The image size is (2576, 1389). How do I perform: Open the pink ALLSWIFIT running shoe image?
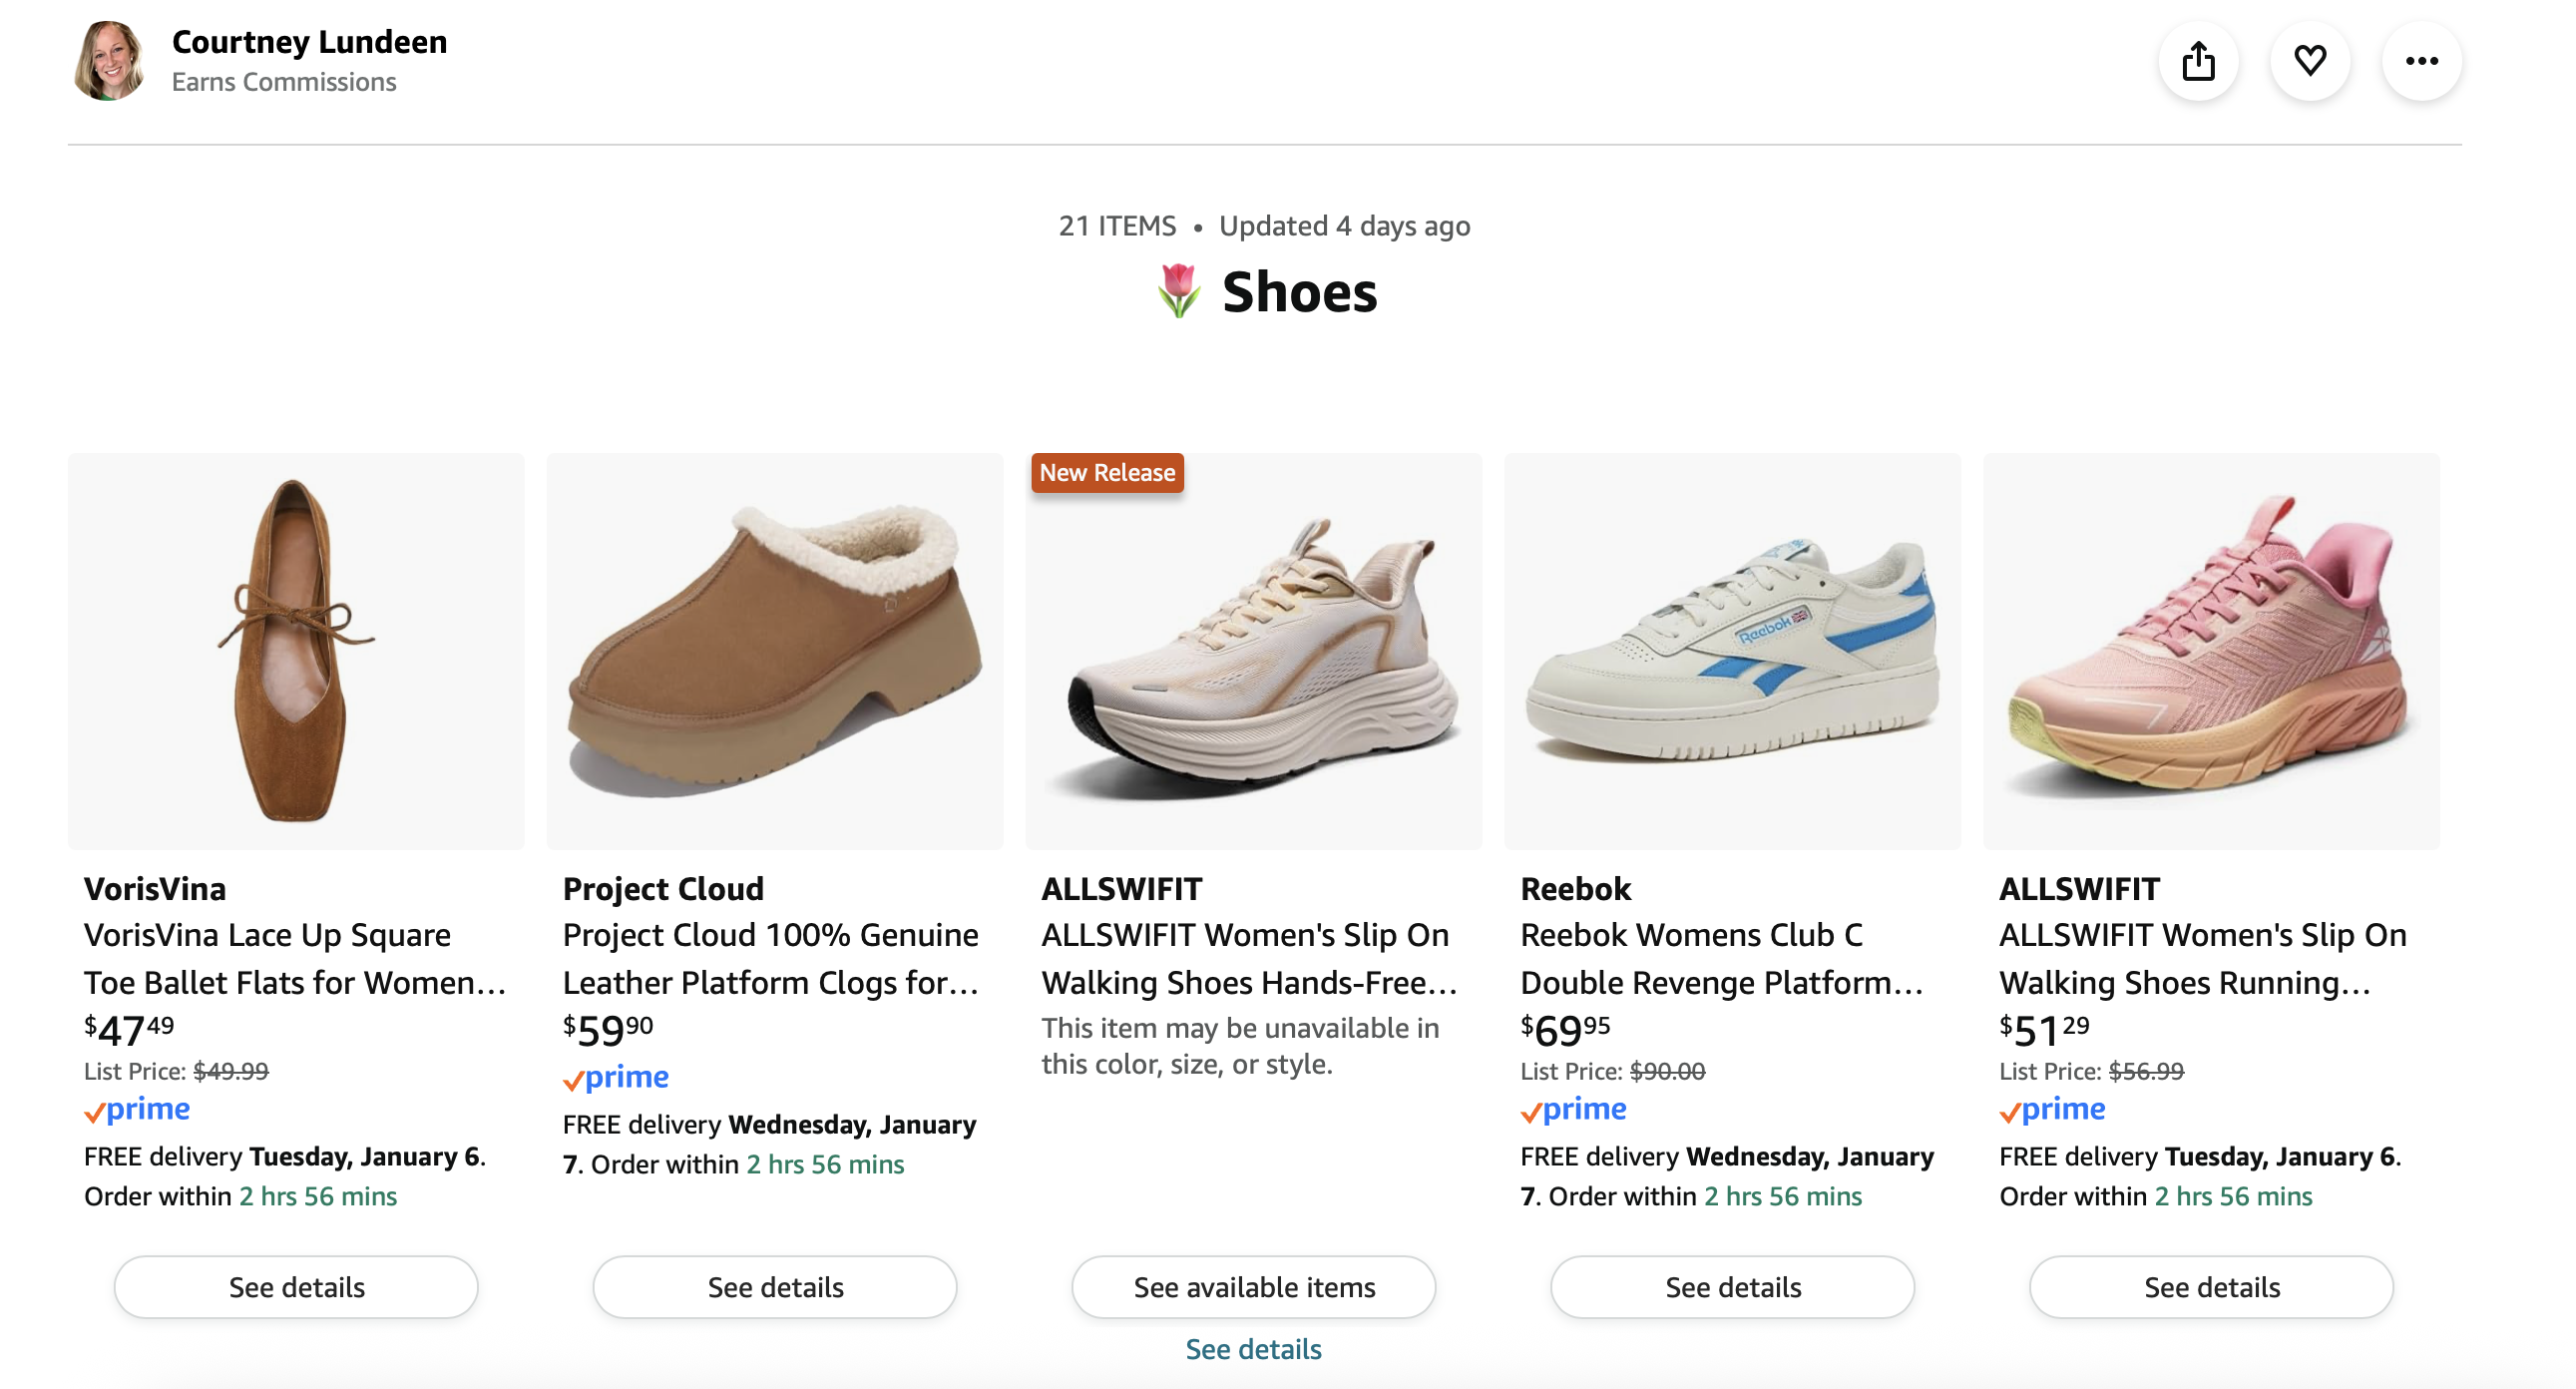(x=2211, y=651)
